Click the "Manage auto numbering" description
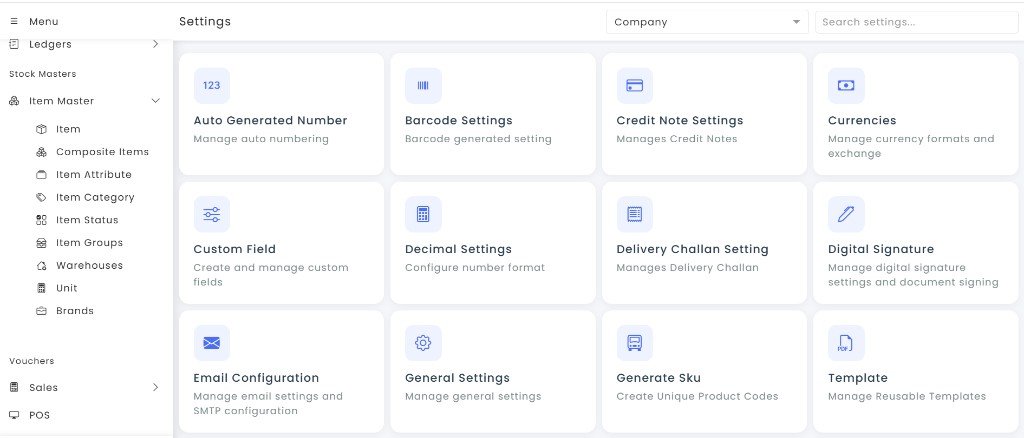 (x=261, y=138)
